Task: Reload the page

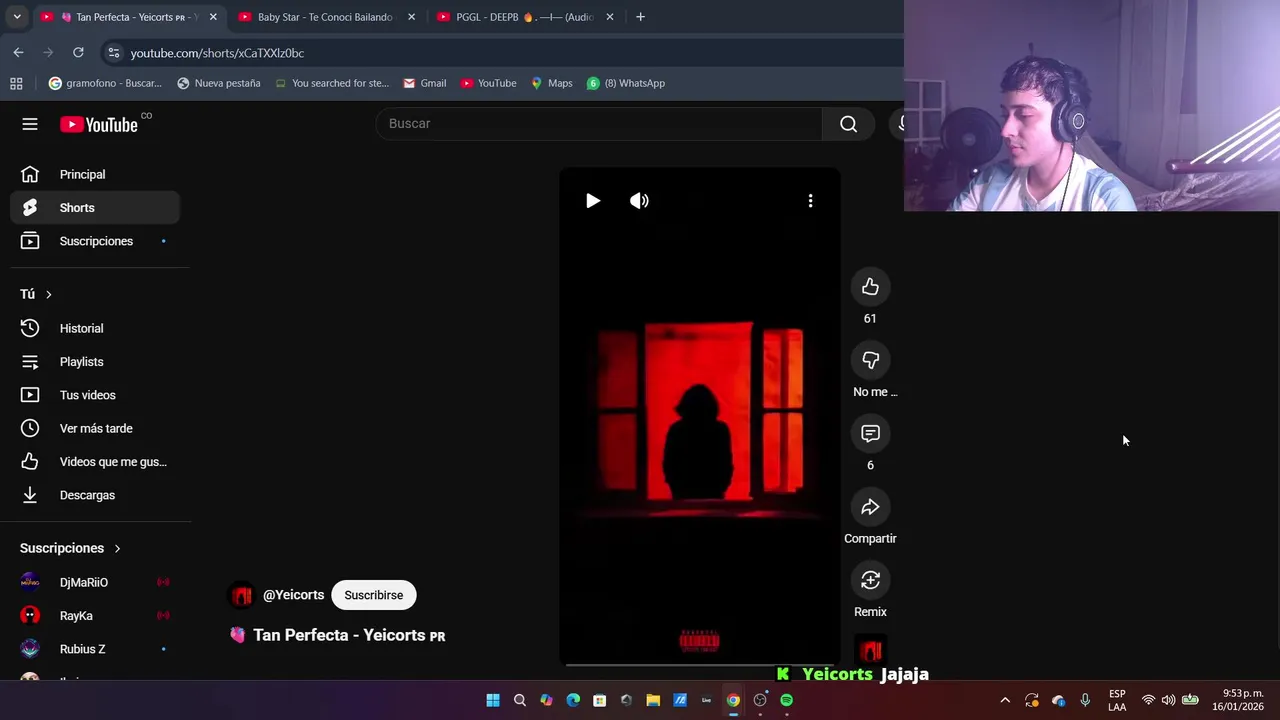Action: [x=78, y=53]
